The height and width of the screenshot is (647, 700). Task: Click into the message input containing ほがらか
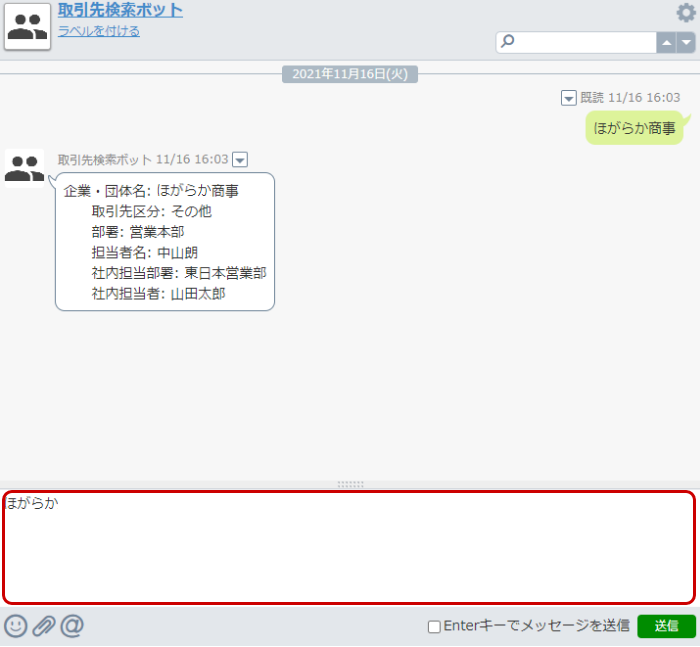(x=349, y=548)
